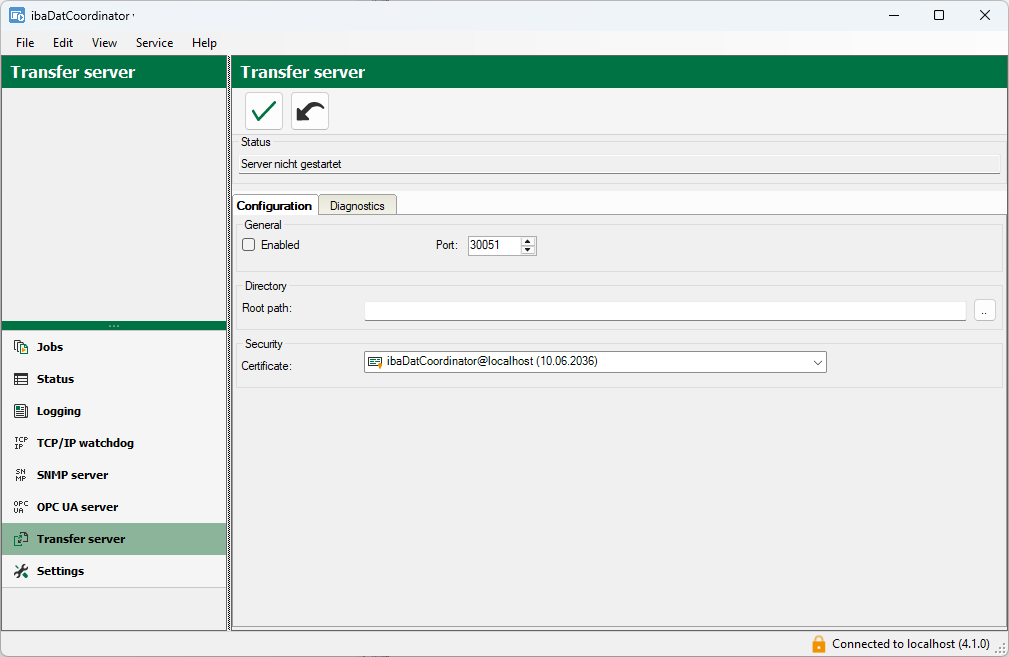
Task: Enable the Transfer server checkbox
Action: tap(248, 245)
